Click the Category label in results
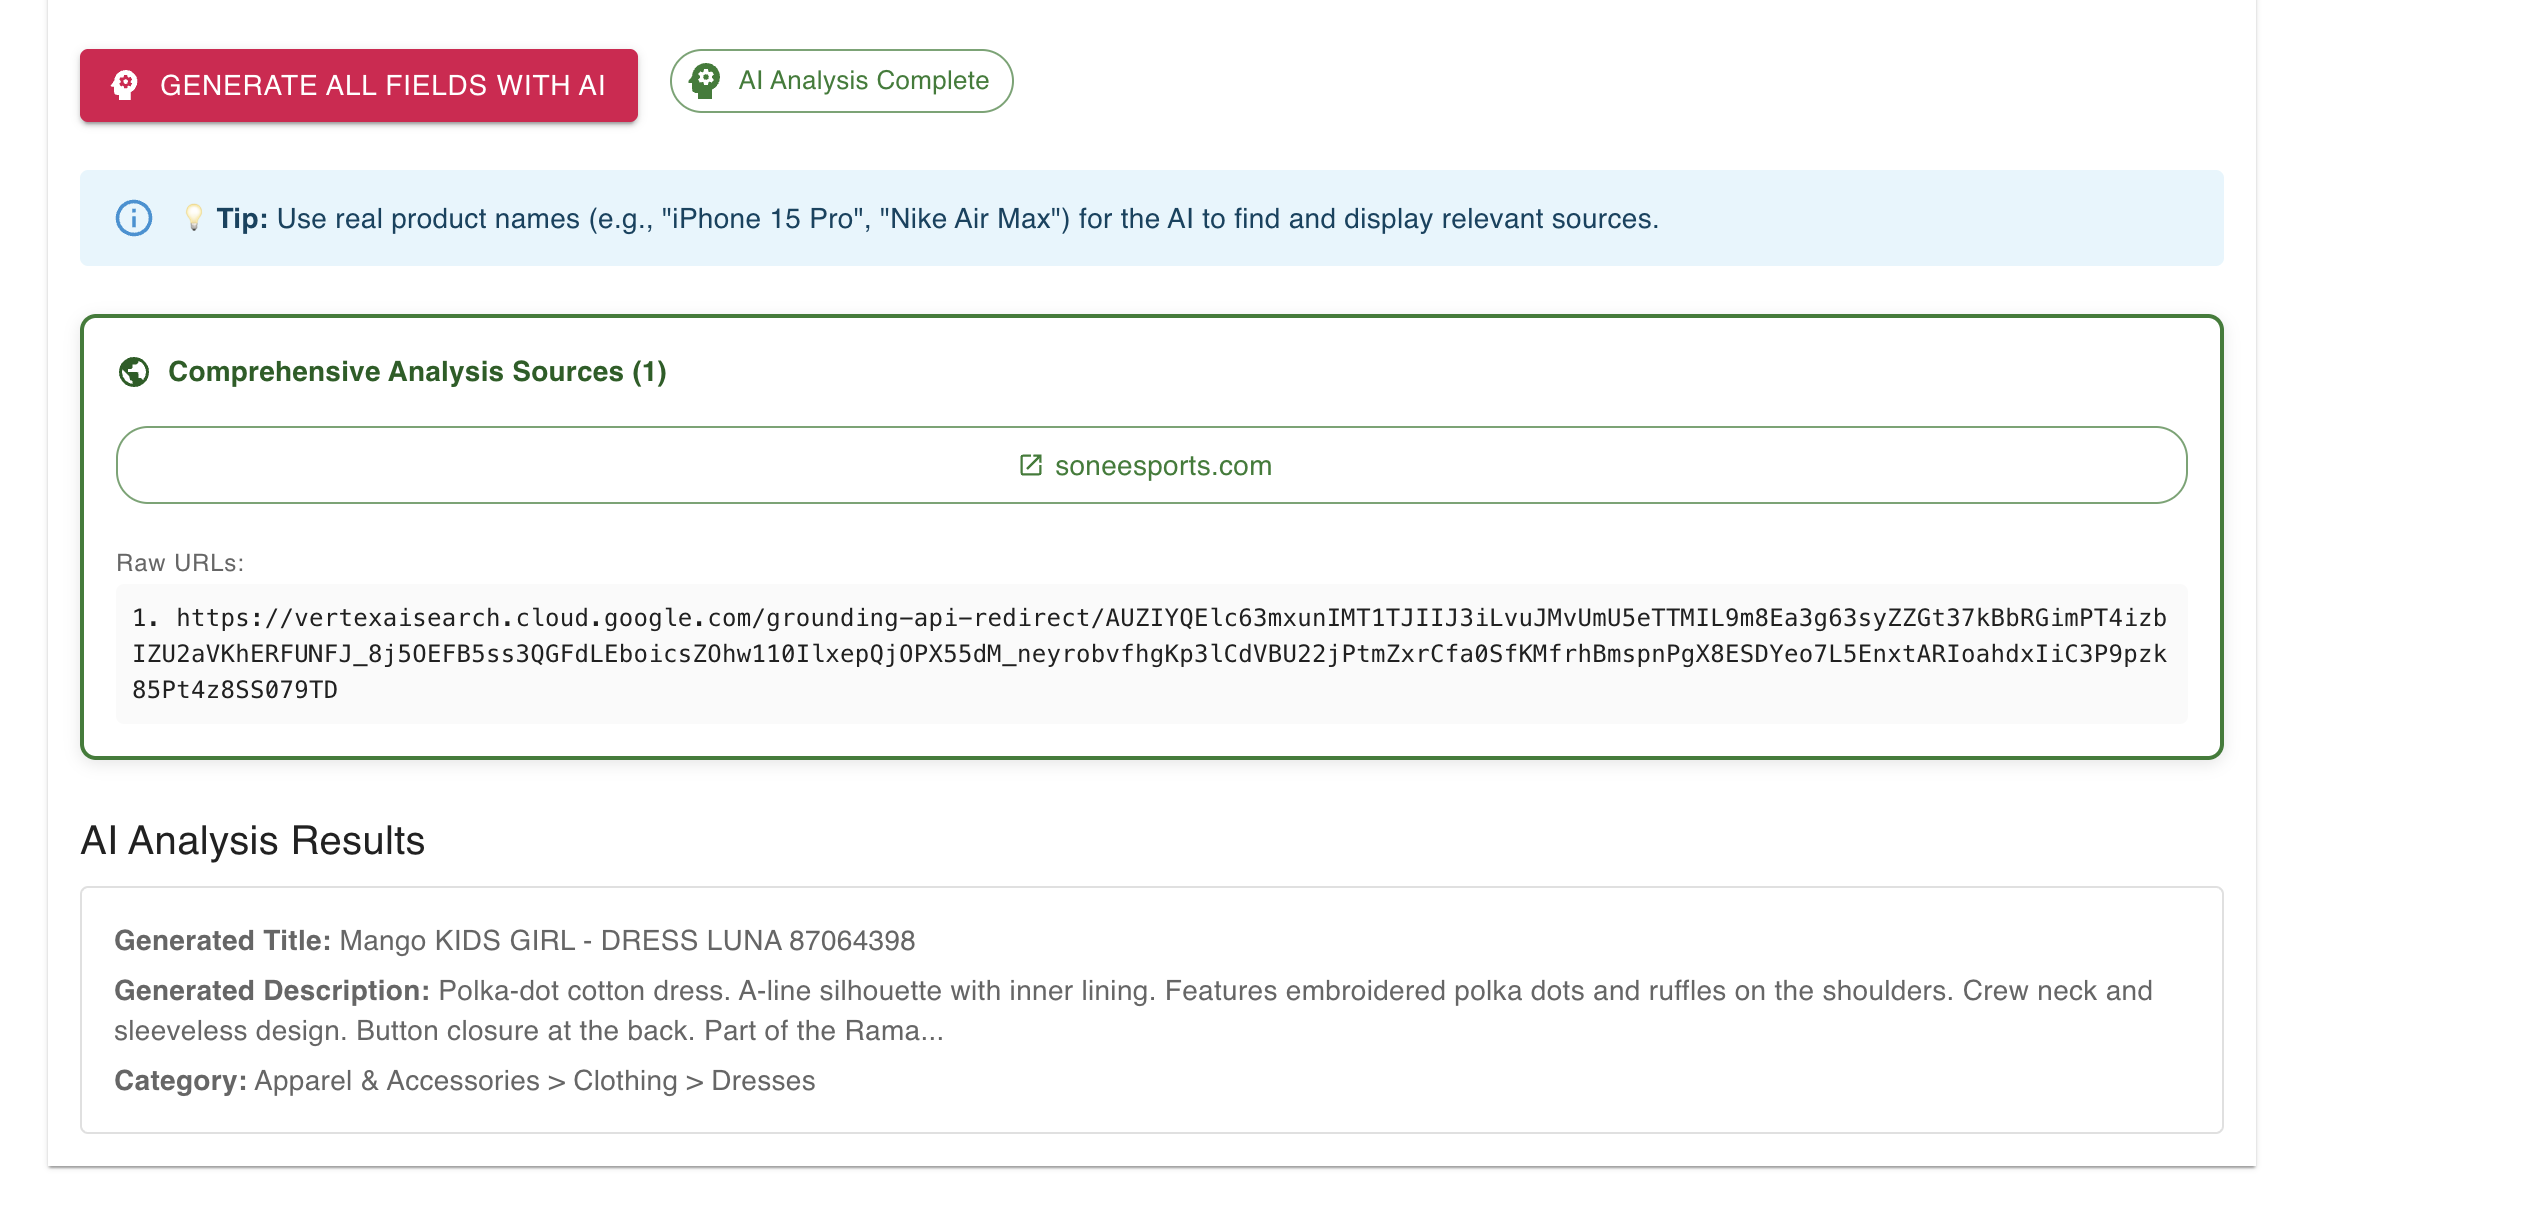2530x1218 pixels. [x=180, y=1081]
